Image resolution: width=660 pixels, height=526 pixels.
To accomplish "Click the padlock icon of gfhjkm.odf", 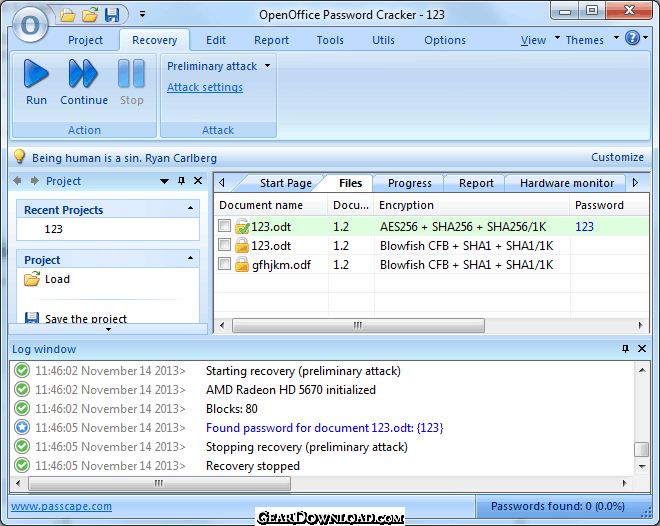I will coord(242,264).
